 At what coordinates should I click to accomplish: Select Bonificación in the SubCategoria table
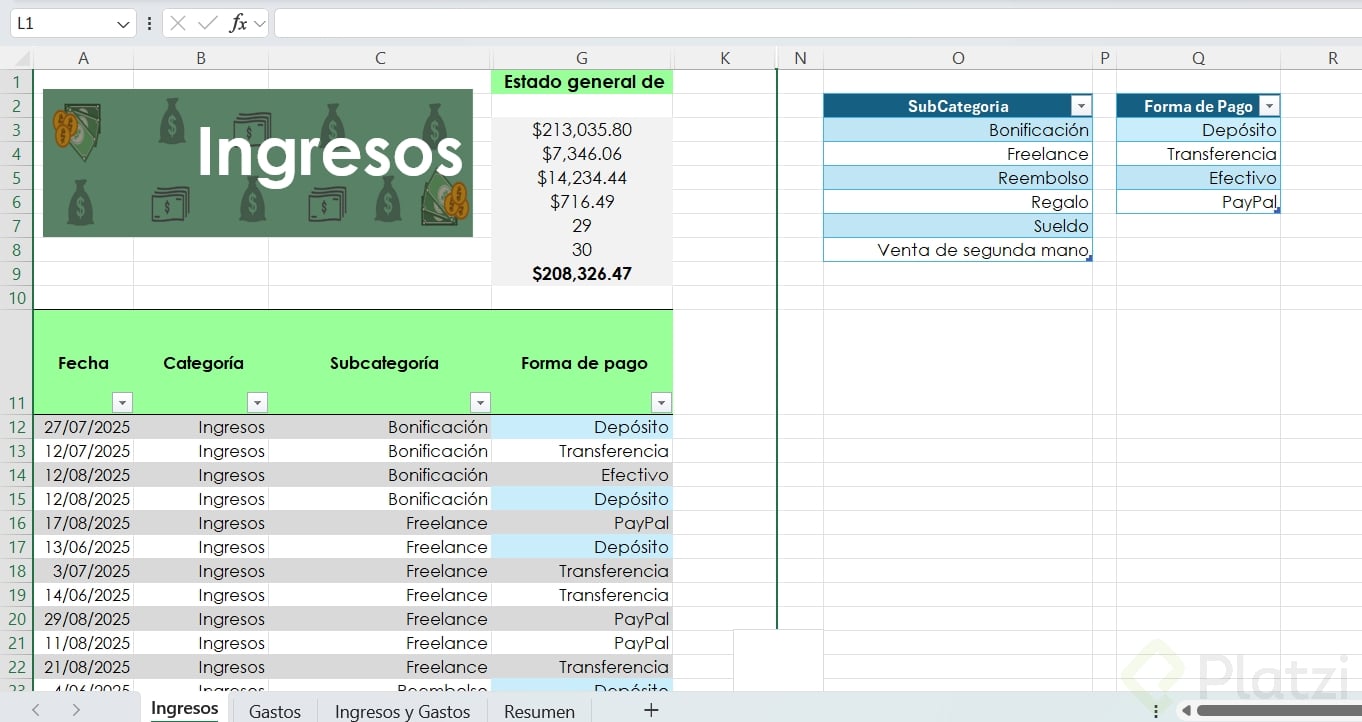pyautogui.click(x=958, y=130)
